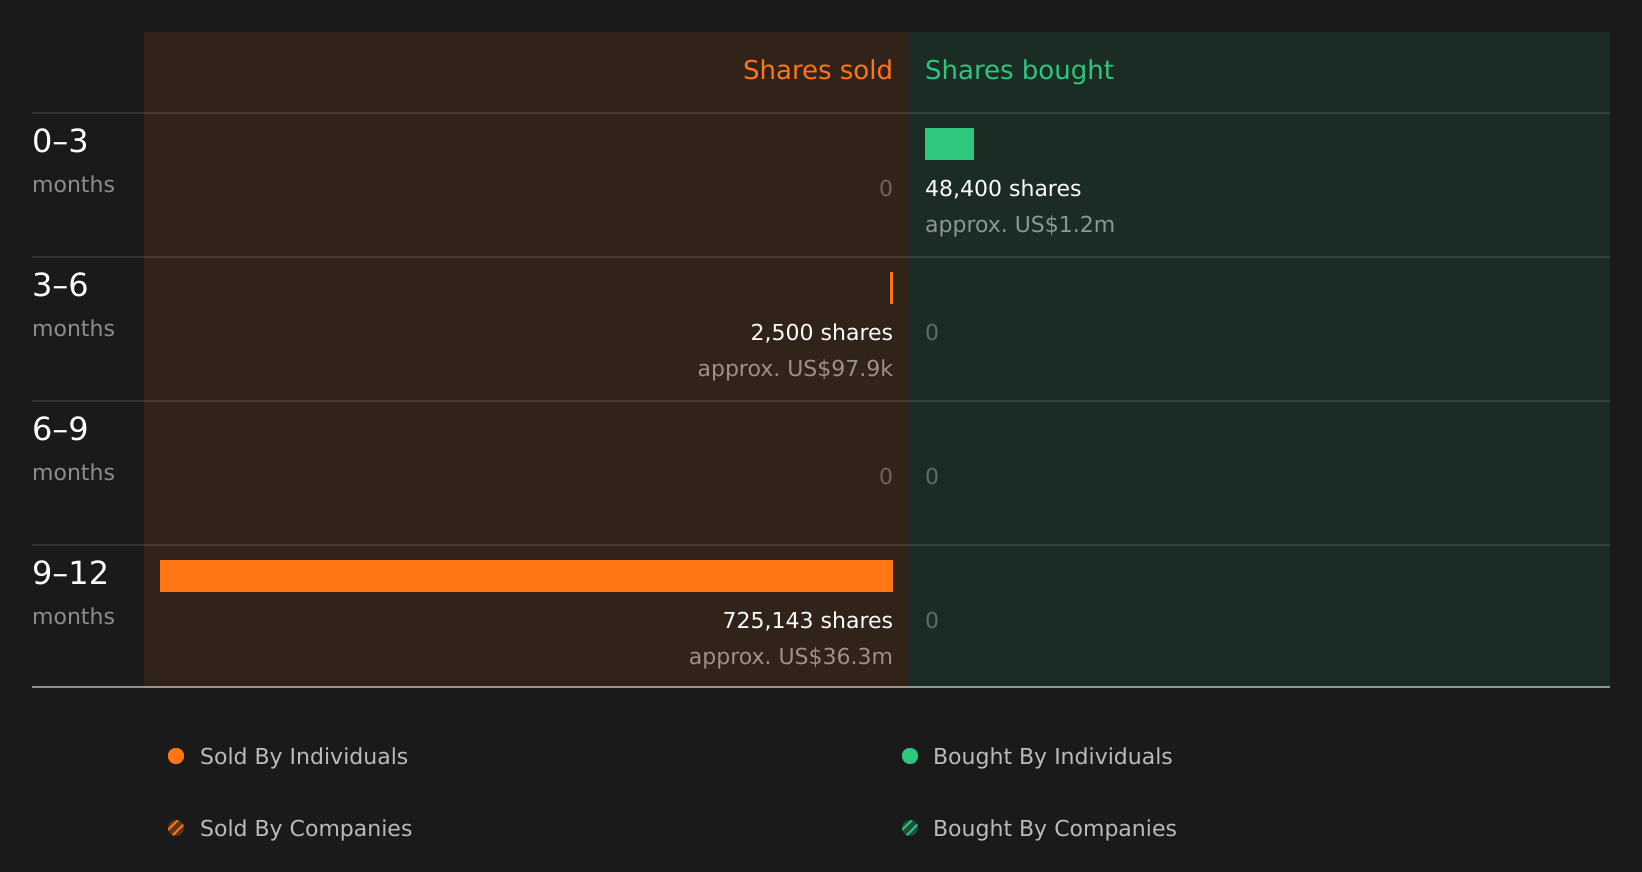The height and width of the screenshot is (872, 1642).
Task: Click the 0 bought value in 3–6 months row
Action: click(932, 333)
